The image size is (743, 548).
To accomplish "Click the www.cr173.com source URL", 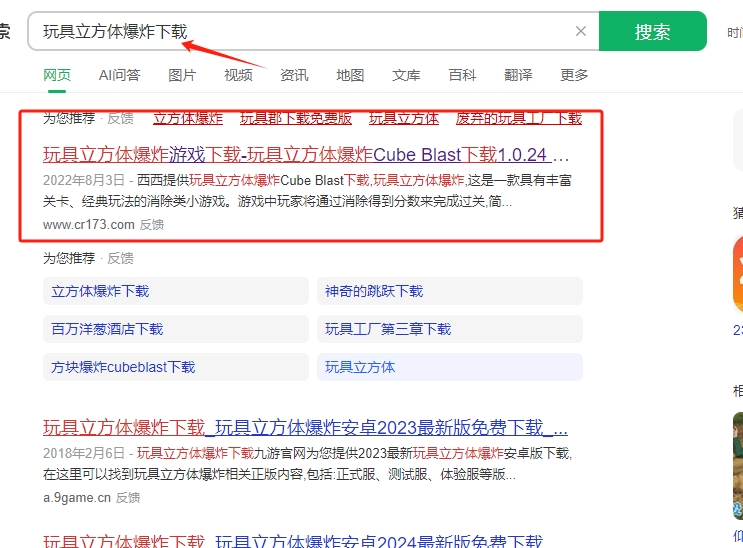I will pyautogui.click(x=89, y=224).
